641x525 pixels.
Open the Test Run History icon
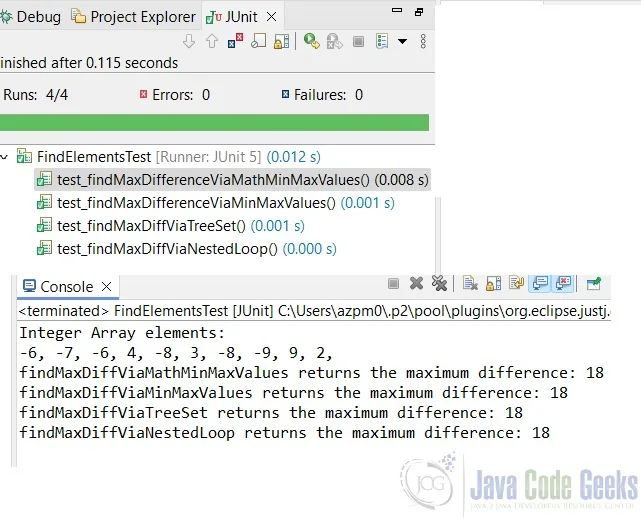click(x=382, y=41)
